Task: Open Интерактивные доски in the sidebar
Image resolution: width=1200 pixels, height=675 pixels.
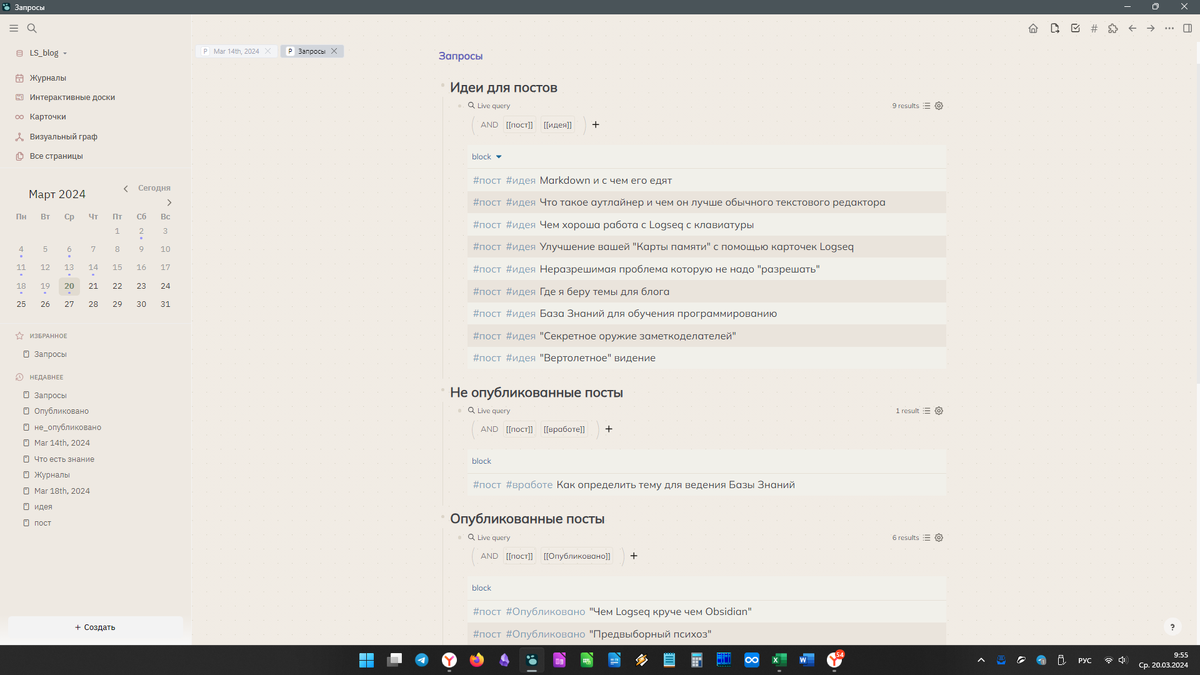Action: point(72,97)
